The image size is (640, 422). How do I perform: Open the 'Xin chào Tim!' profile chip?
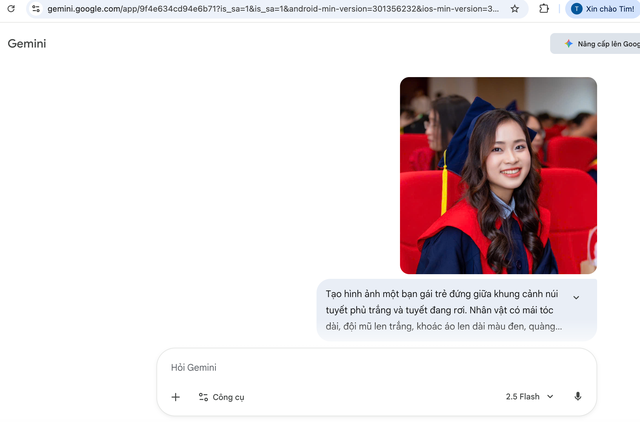602,9
